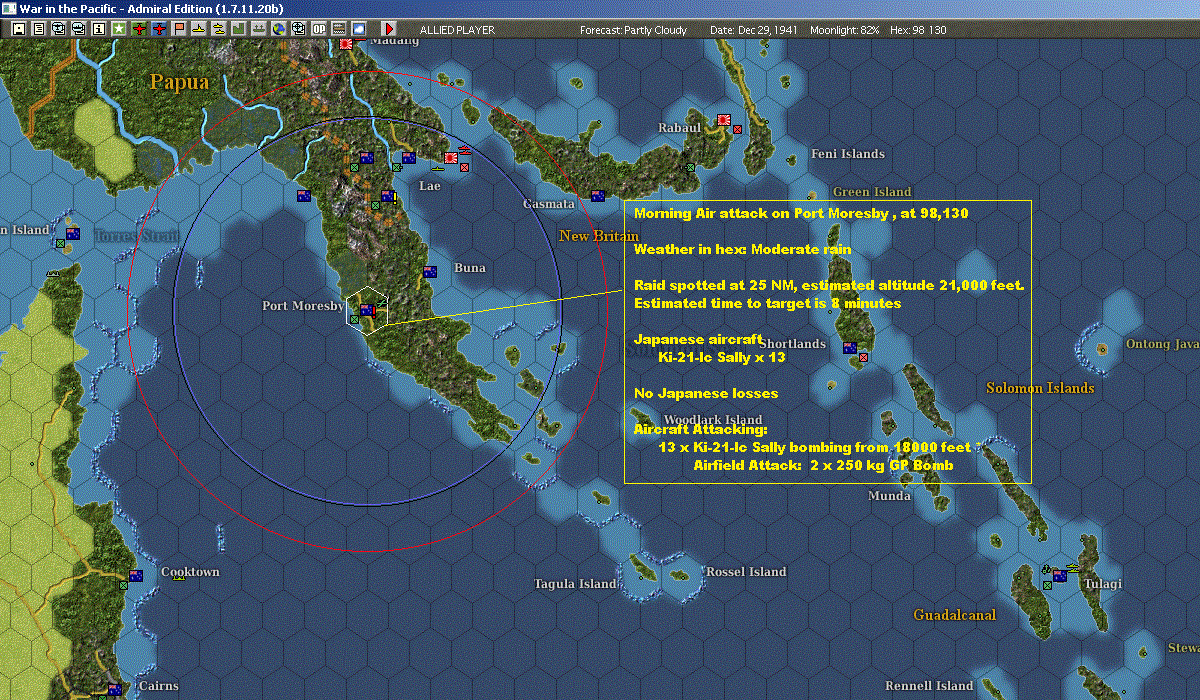The image size is (1200, 700).
Task: Click the Japanese flag north of Lae
Action: tap(451, 158)
